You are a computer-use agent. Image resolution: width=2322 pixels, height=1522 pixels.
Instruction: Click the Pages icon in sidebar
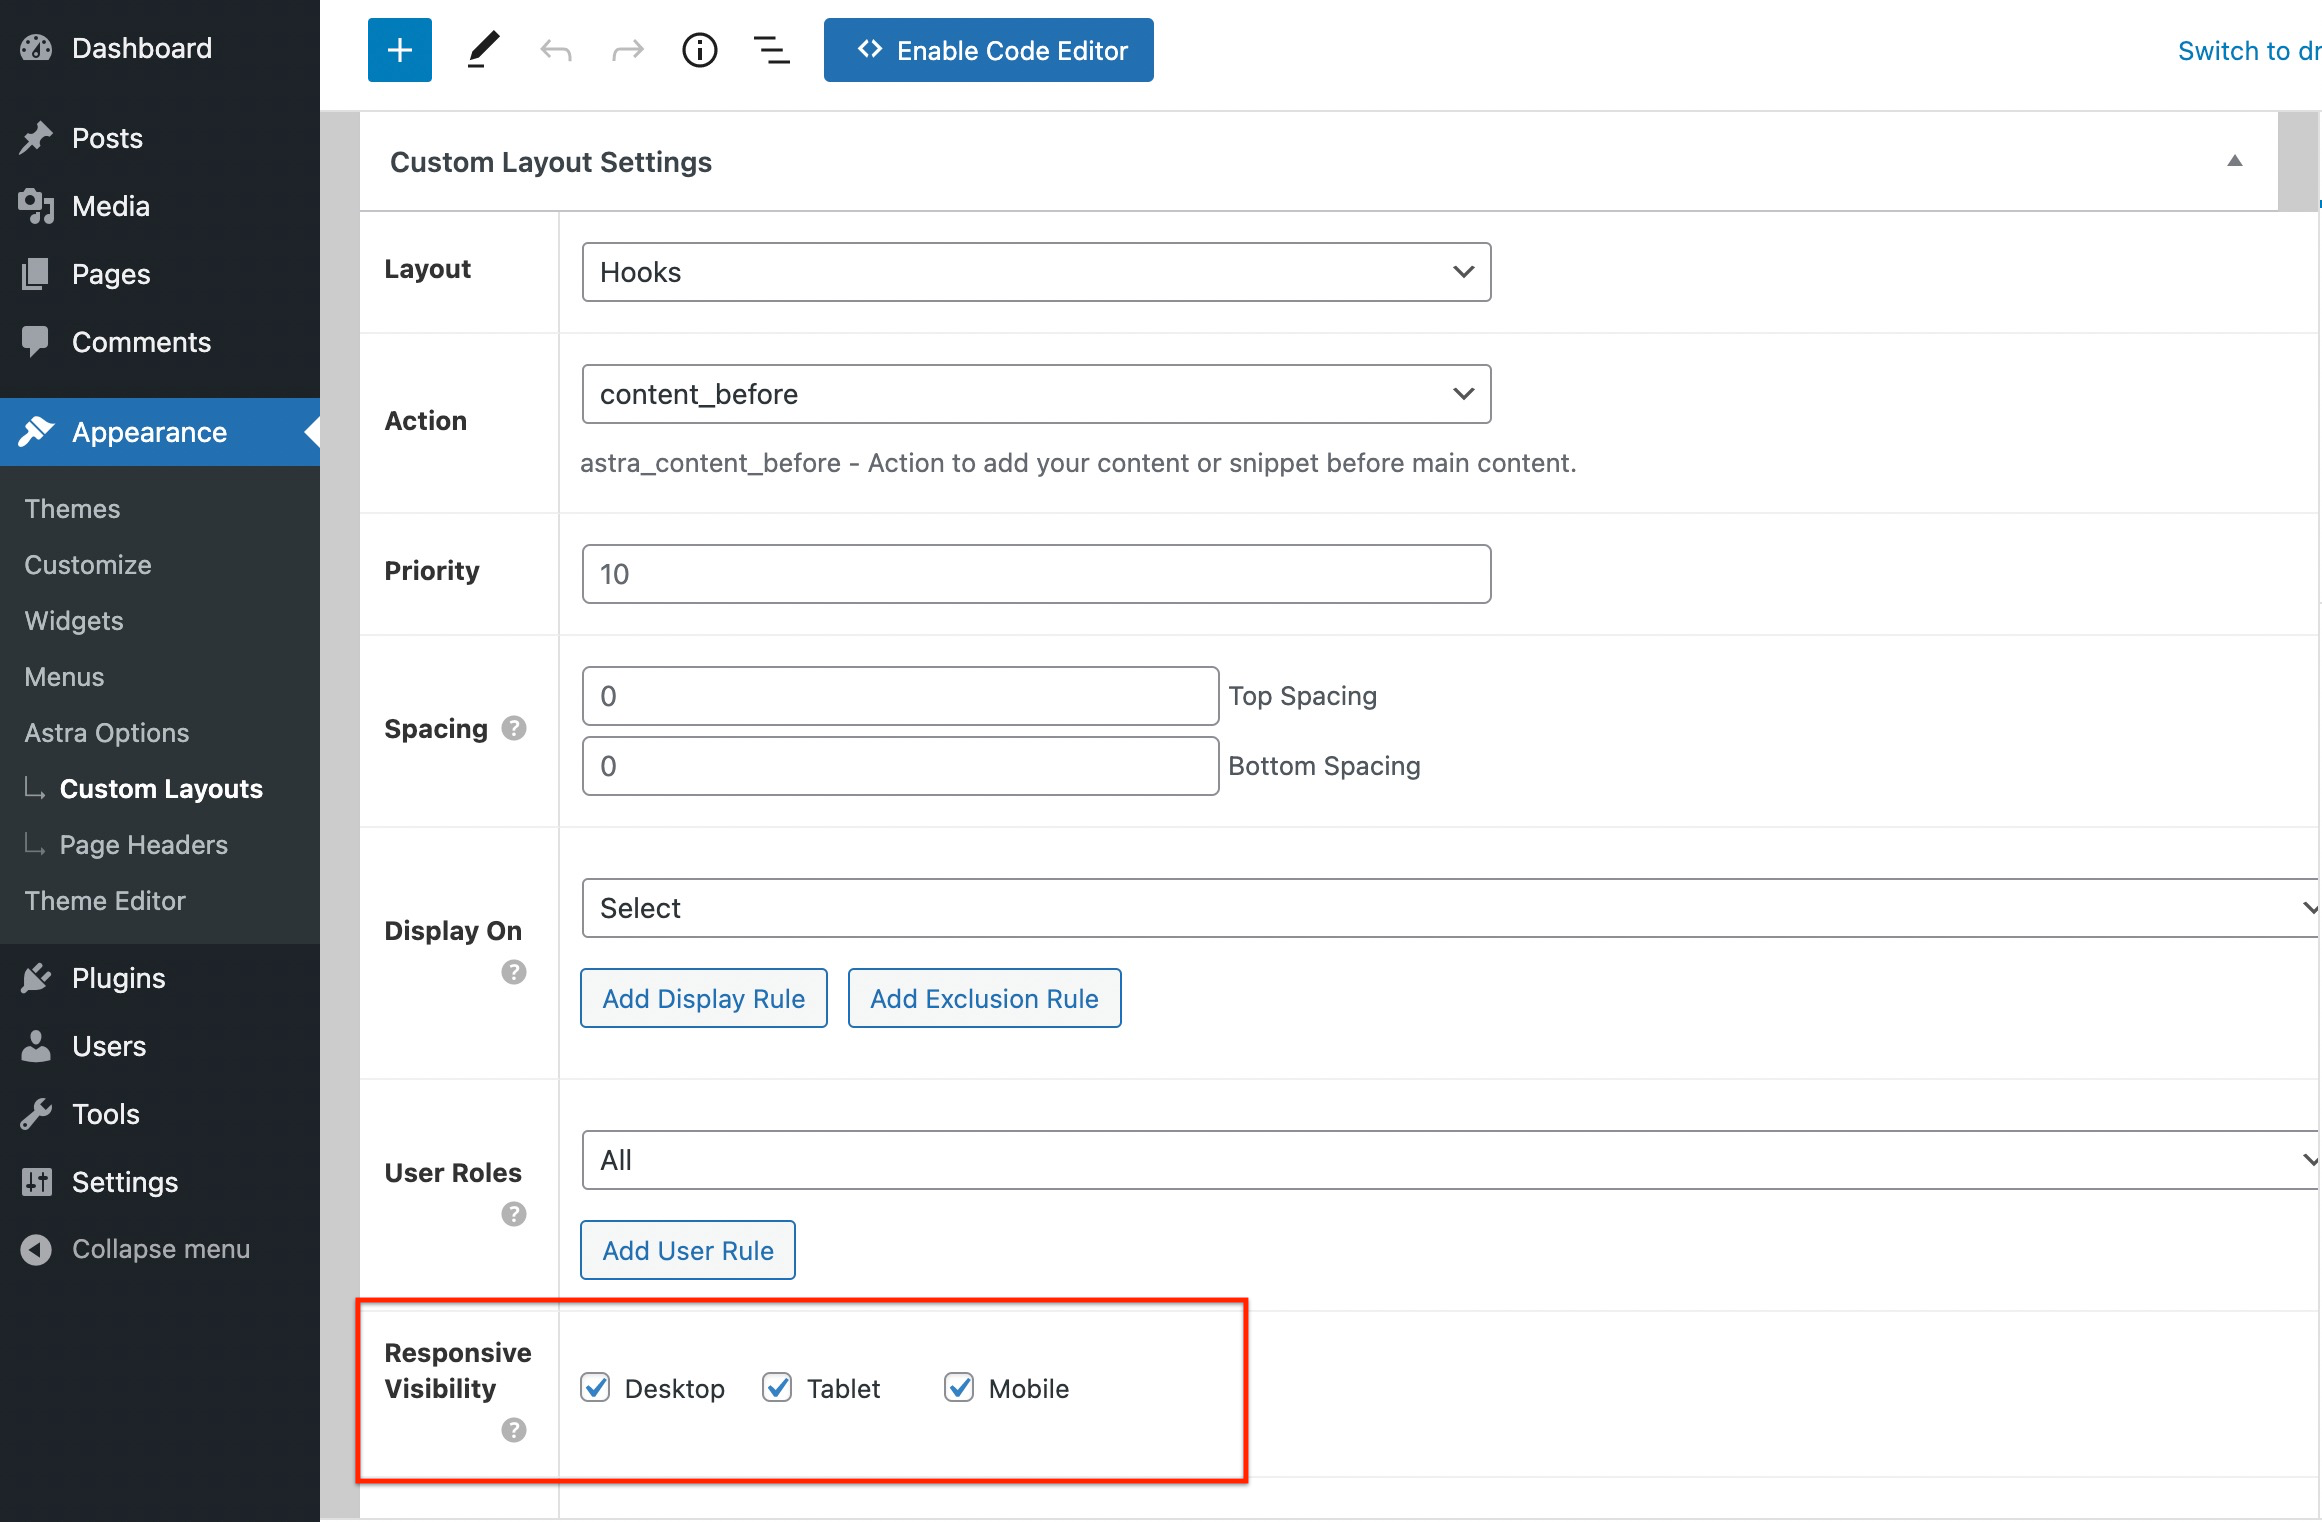pyautogui.click(x=36, y=274)
